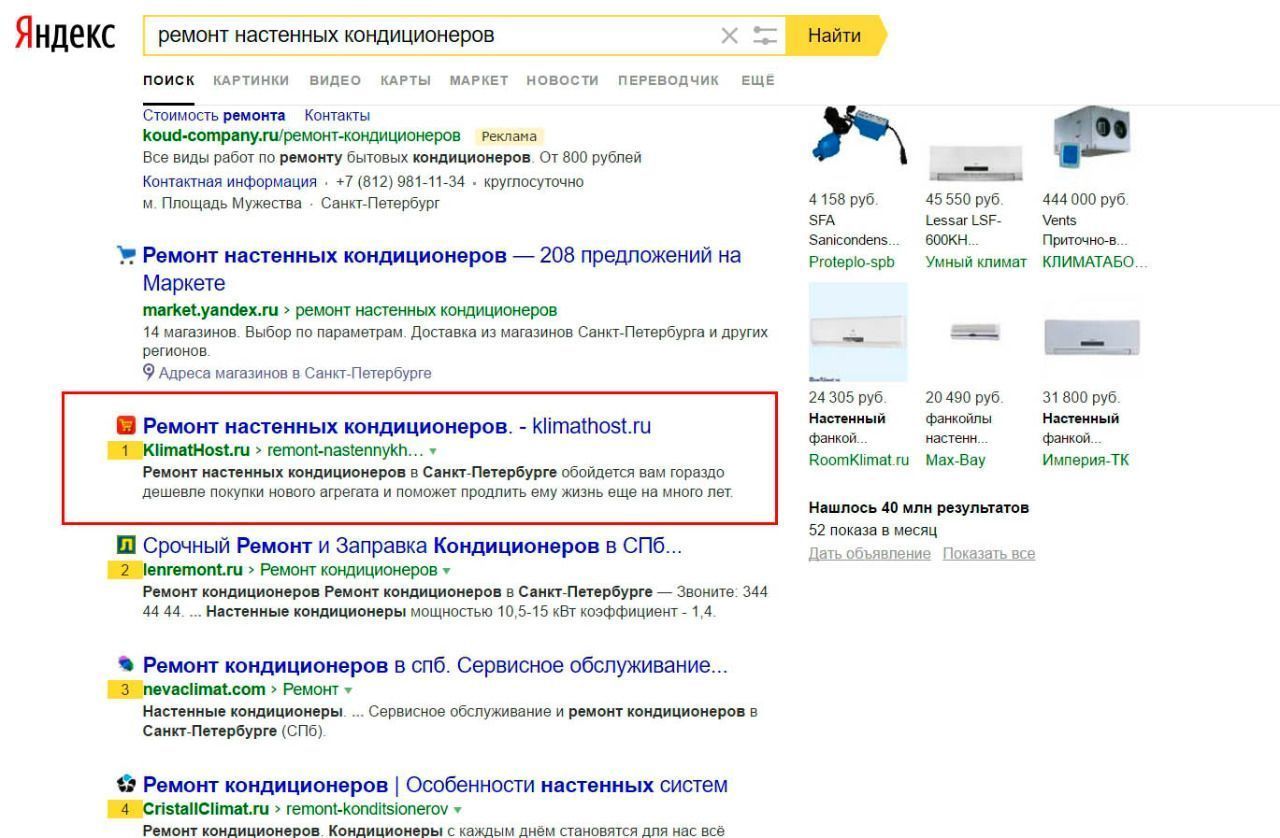Screen dimensions: 1280x838
Task: Clear the search query with X icon
Action: pos(730,36)
